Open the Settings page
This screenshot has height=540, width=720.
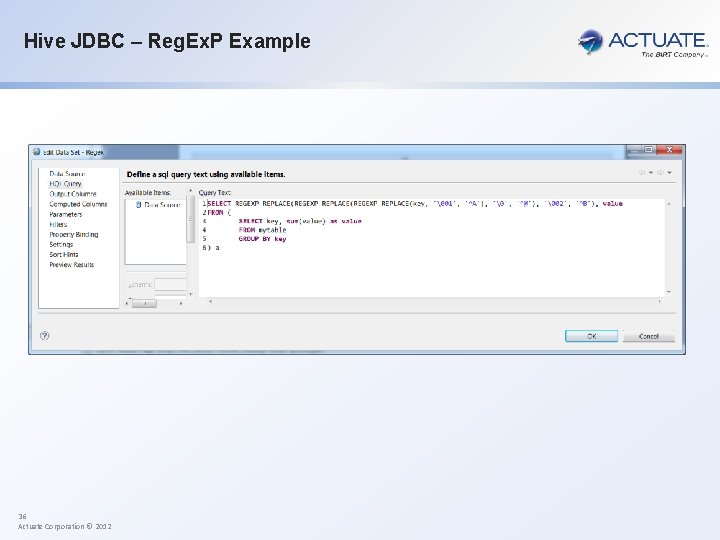coord(61,244)
